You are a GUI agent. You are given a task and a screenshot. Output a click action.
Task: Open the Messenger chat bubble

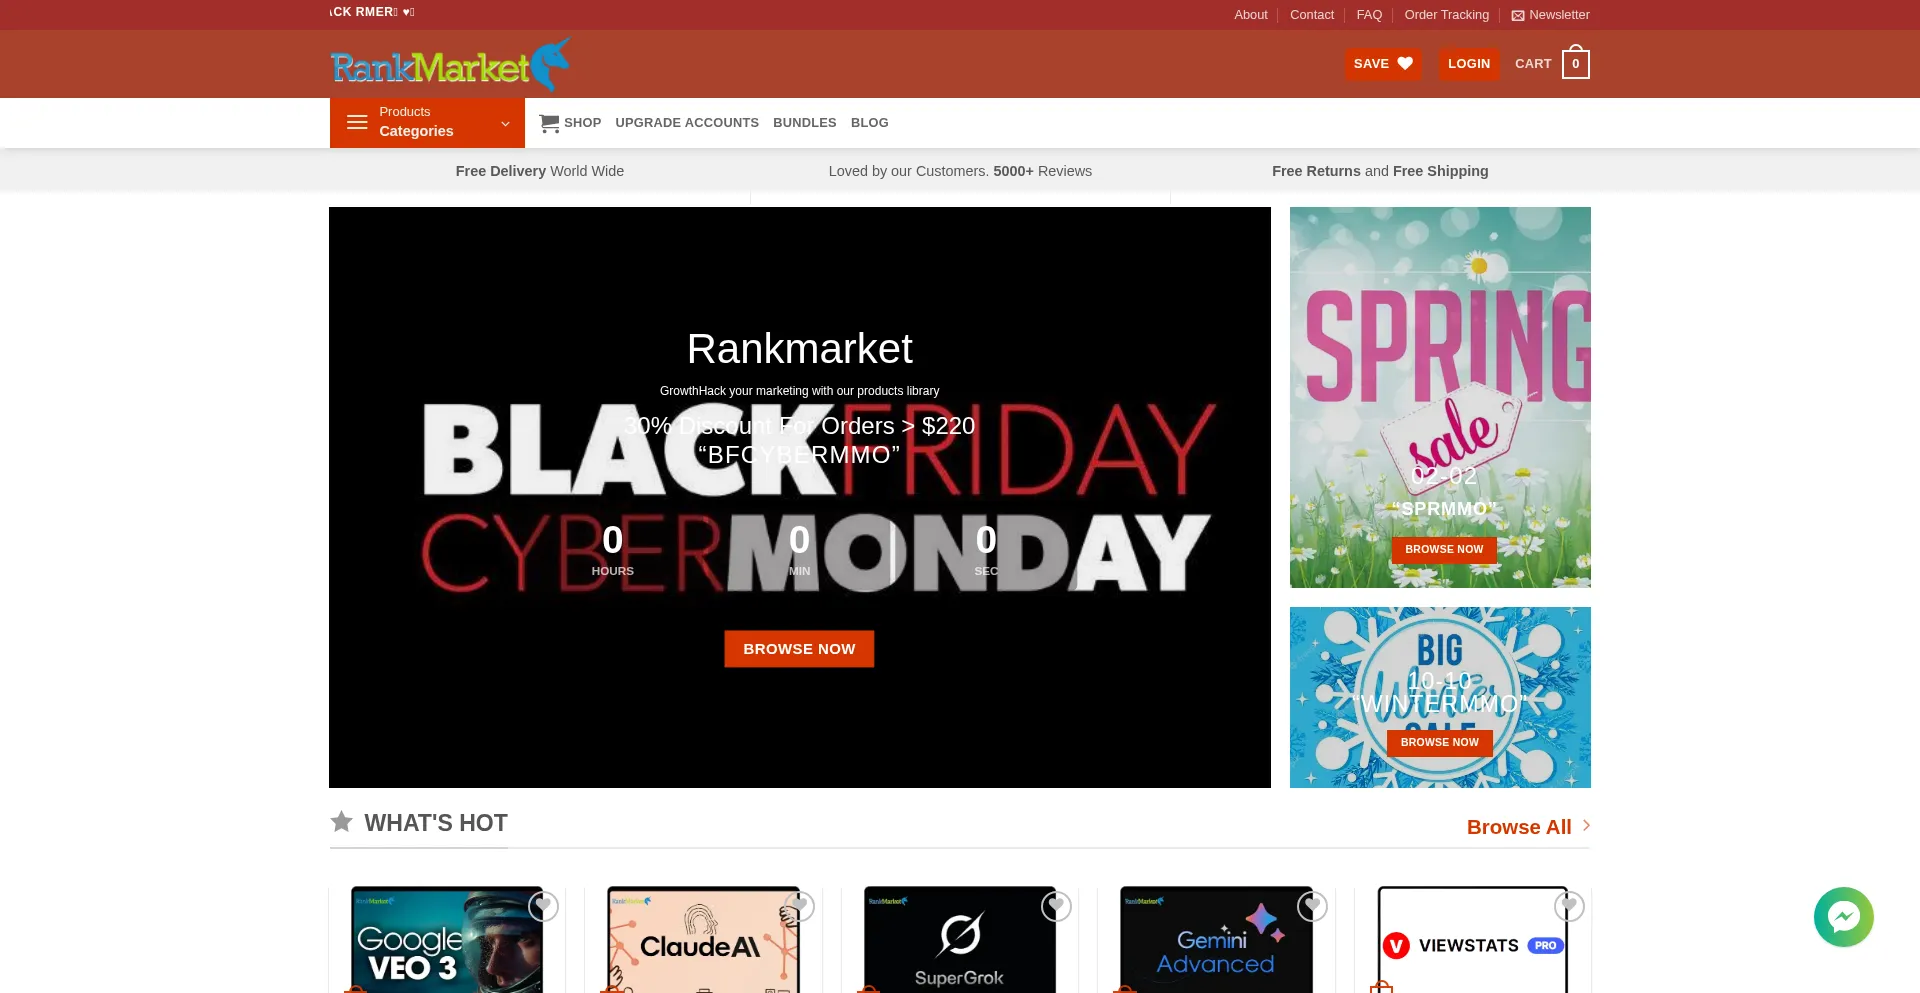(1843, 916)
